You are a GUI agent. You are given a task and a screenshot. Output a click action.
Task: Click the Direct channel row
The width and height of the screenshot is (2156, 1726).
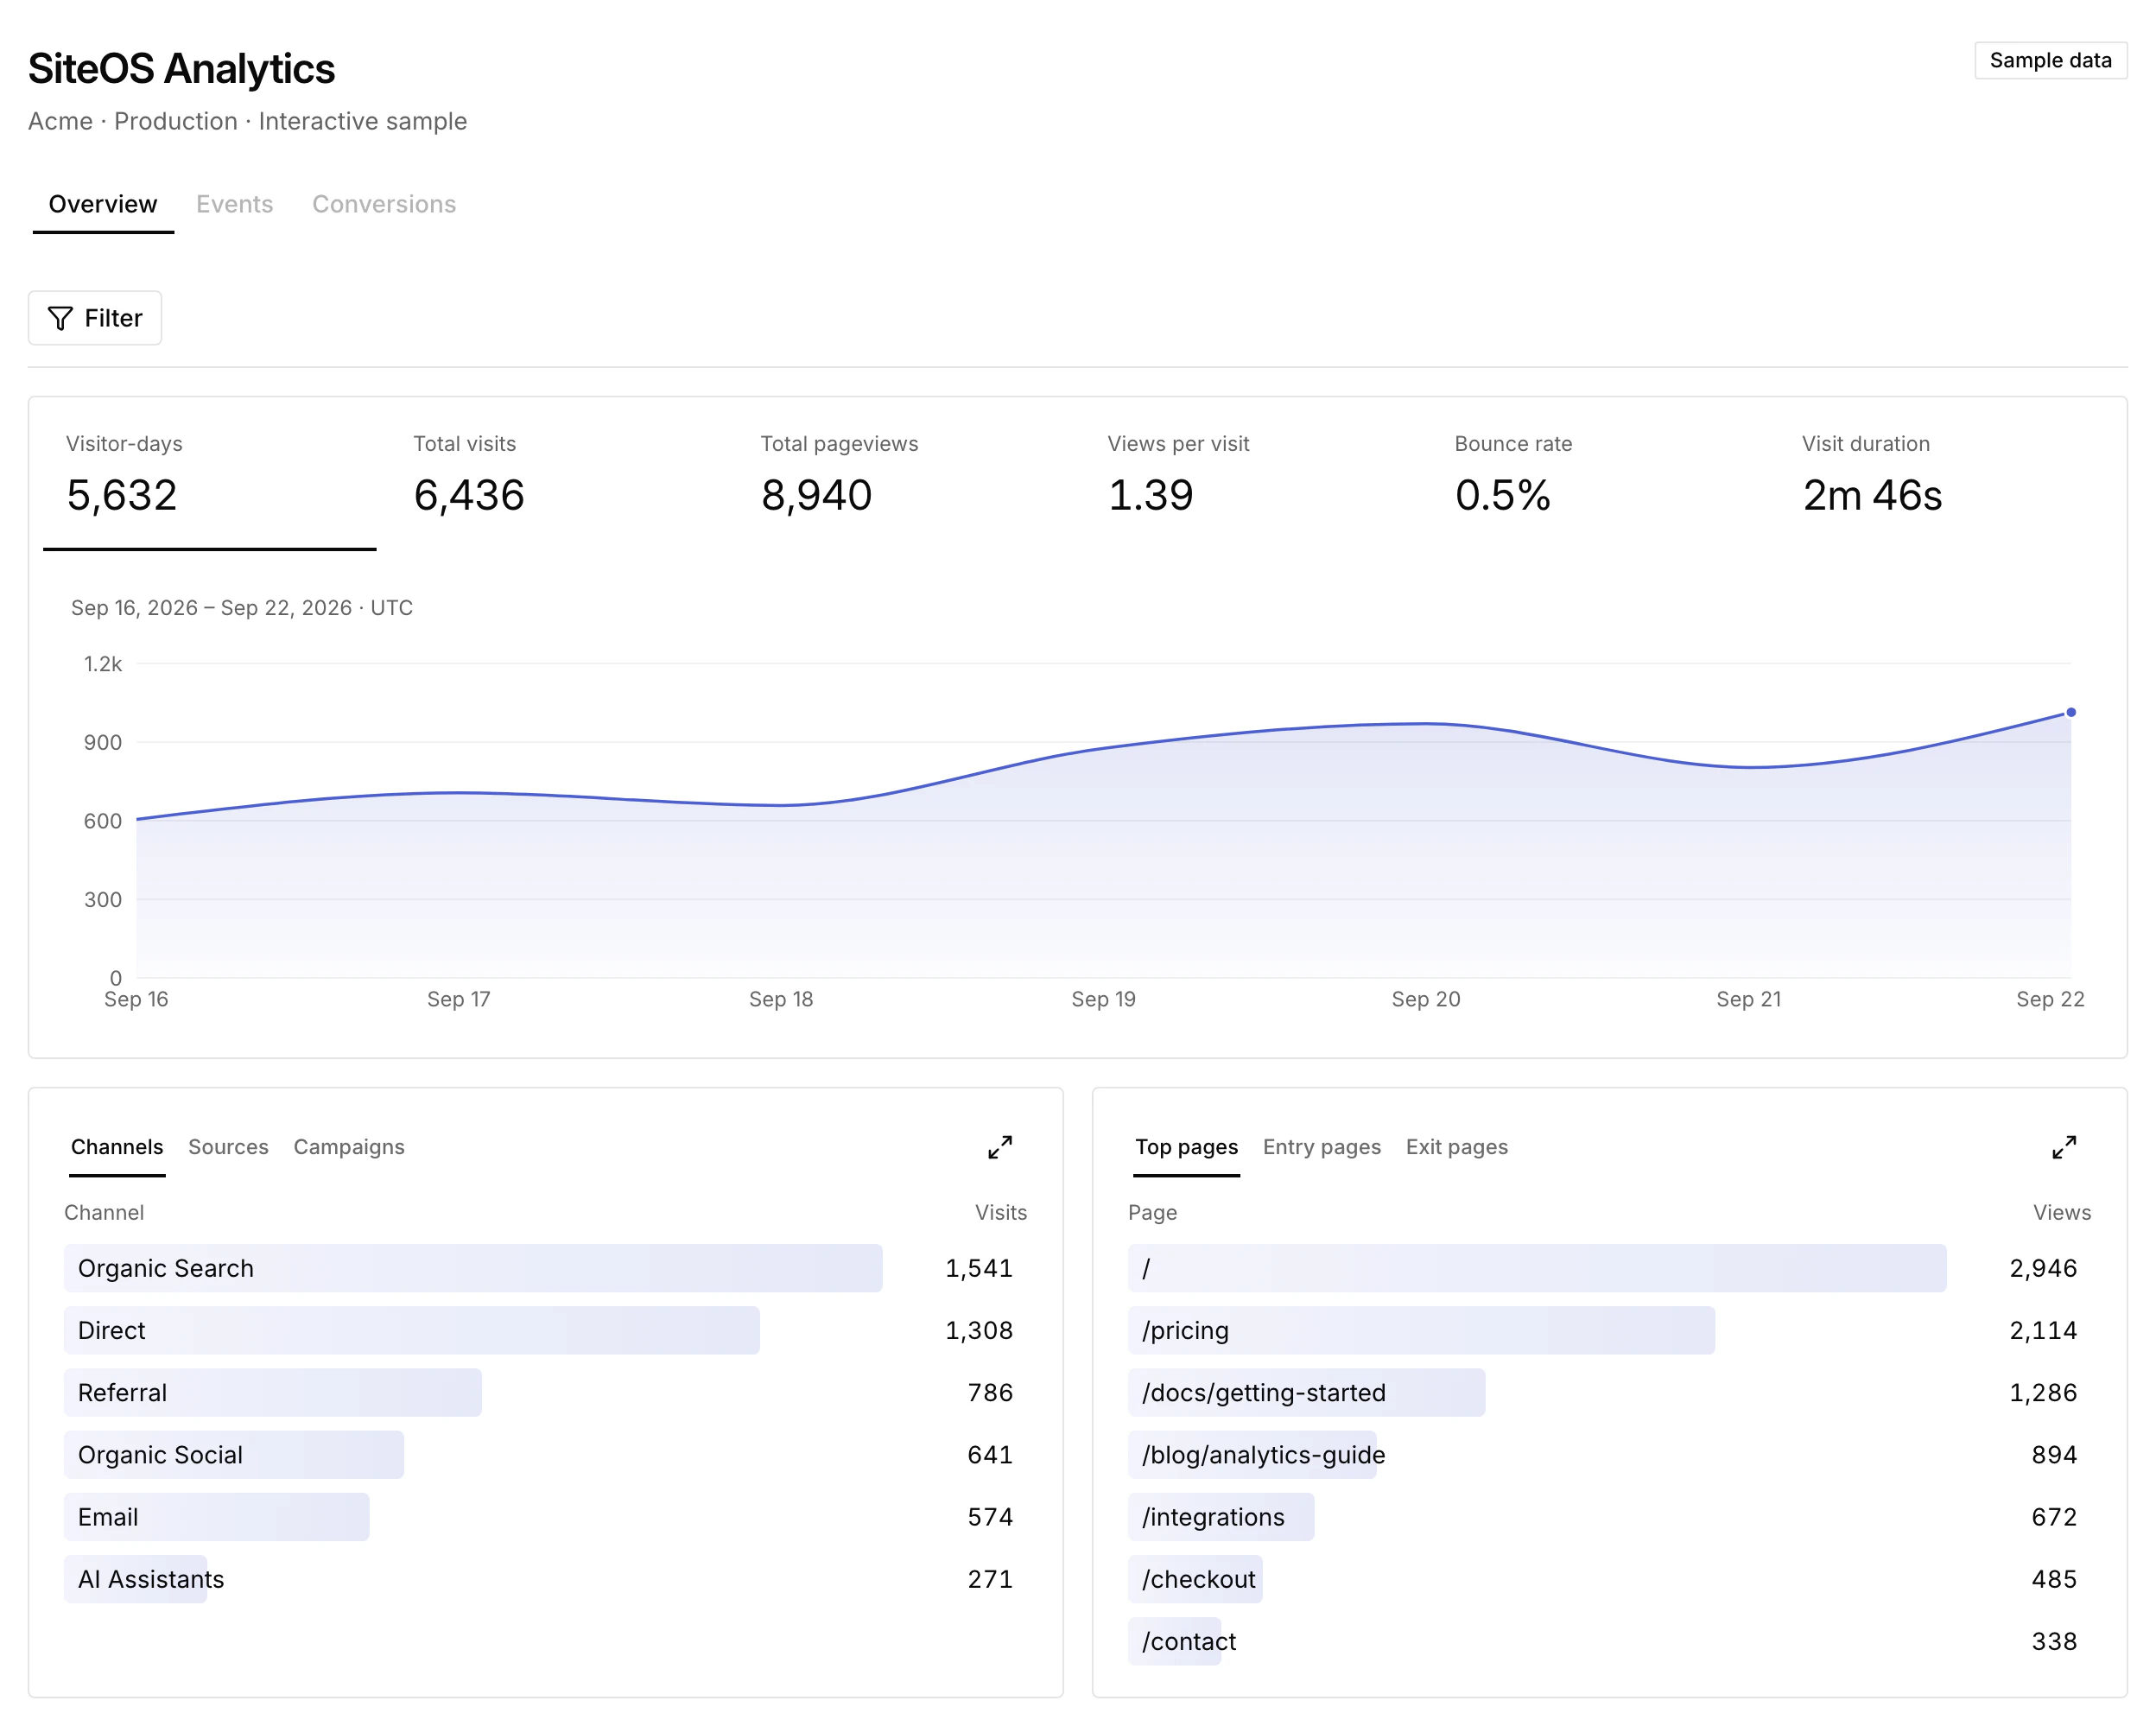[x=545, y=1330]
